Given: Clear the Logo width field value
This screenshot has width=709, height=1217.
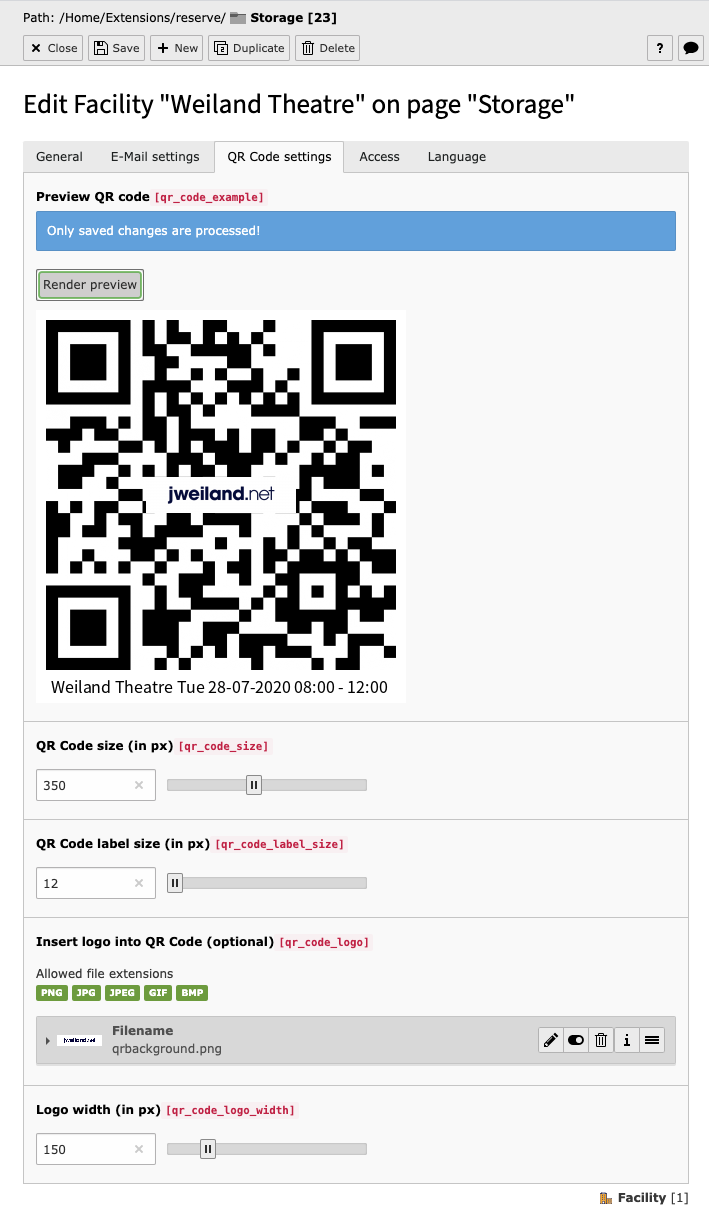Looking at the screenshot, I should pos(139,1149).
